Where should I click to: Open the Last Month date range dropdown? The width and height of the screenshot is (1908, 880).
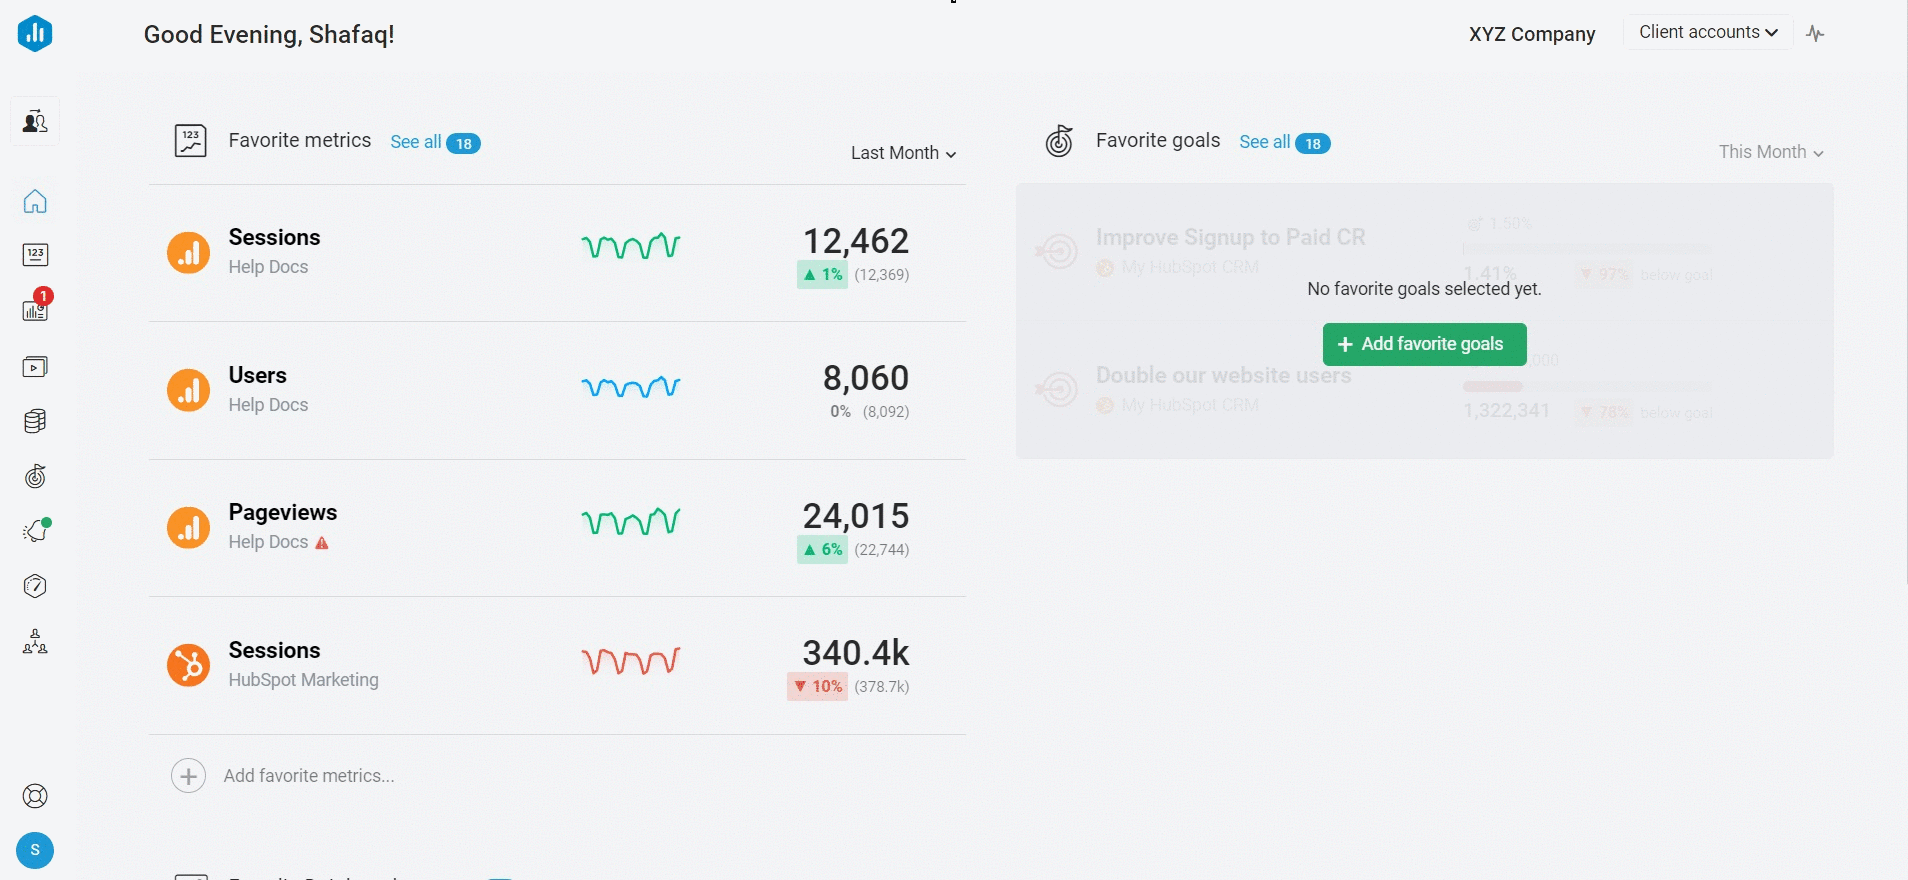coord(903,153)
